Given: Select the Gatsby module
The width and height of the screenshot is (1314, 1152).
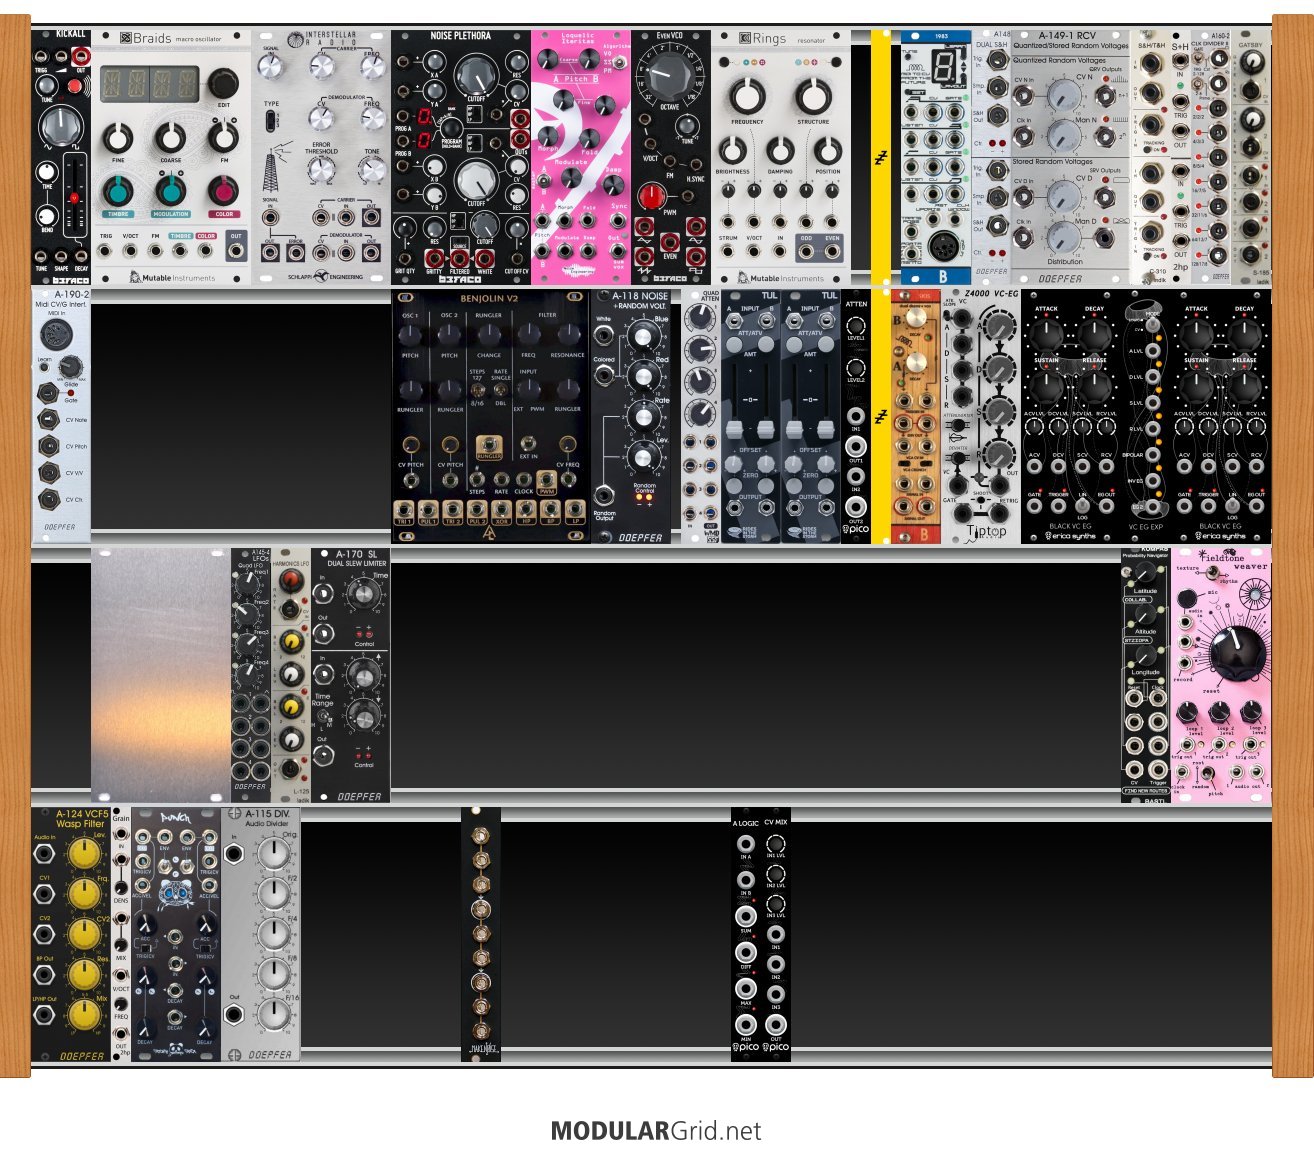Looking at the screenshot, I should [1251, 158].
